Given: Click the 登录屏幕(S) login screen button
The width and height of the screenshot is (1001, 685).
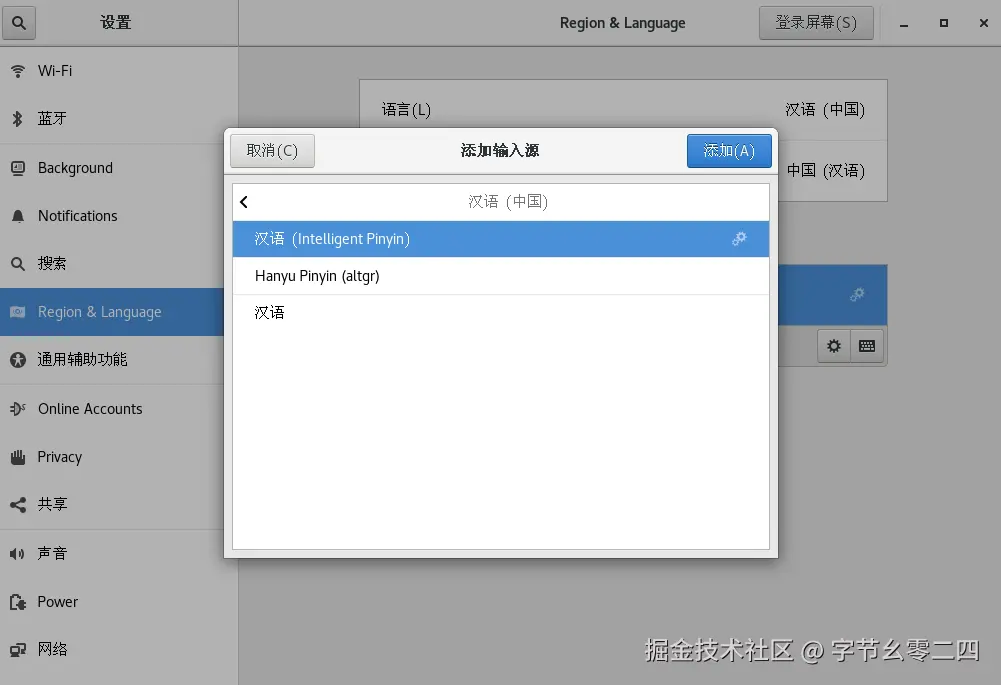Looking at the screenshot, I should tap(816, 23).
